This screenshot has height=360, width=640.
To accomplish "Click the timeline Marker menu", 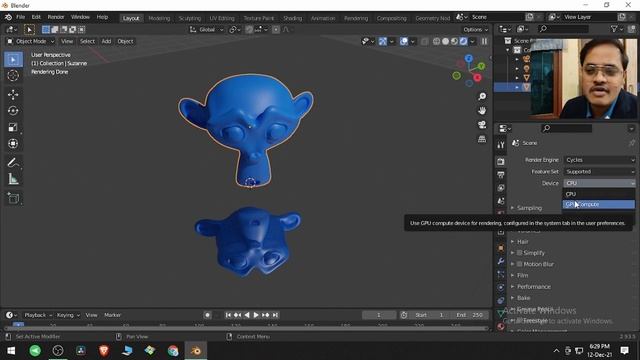I will [x=112, y=315].
